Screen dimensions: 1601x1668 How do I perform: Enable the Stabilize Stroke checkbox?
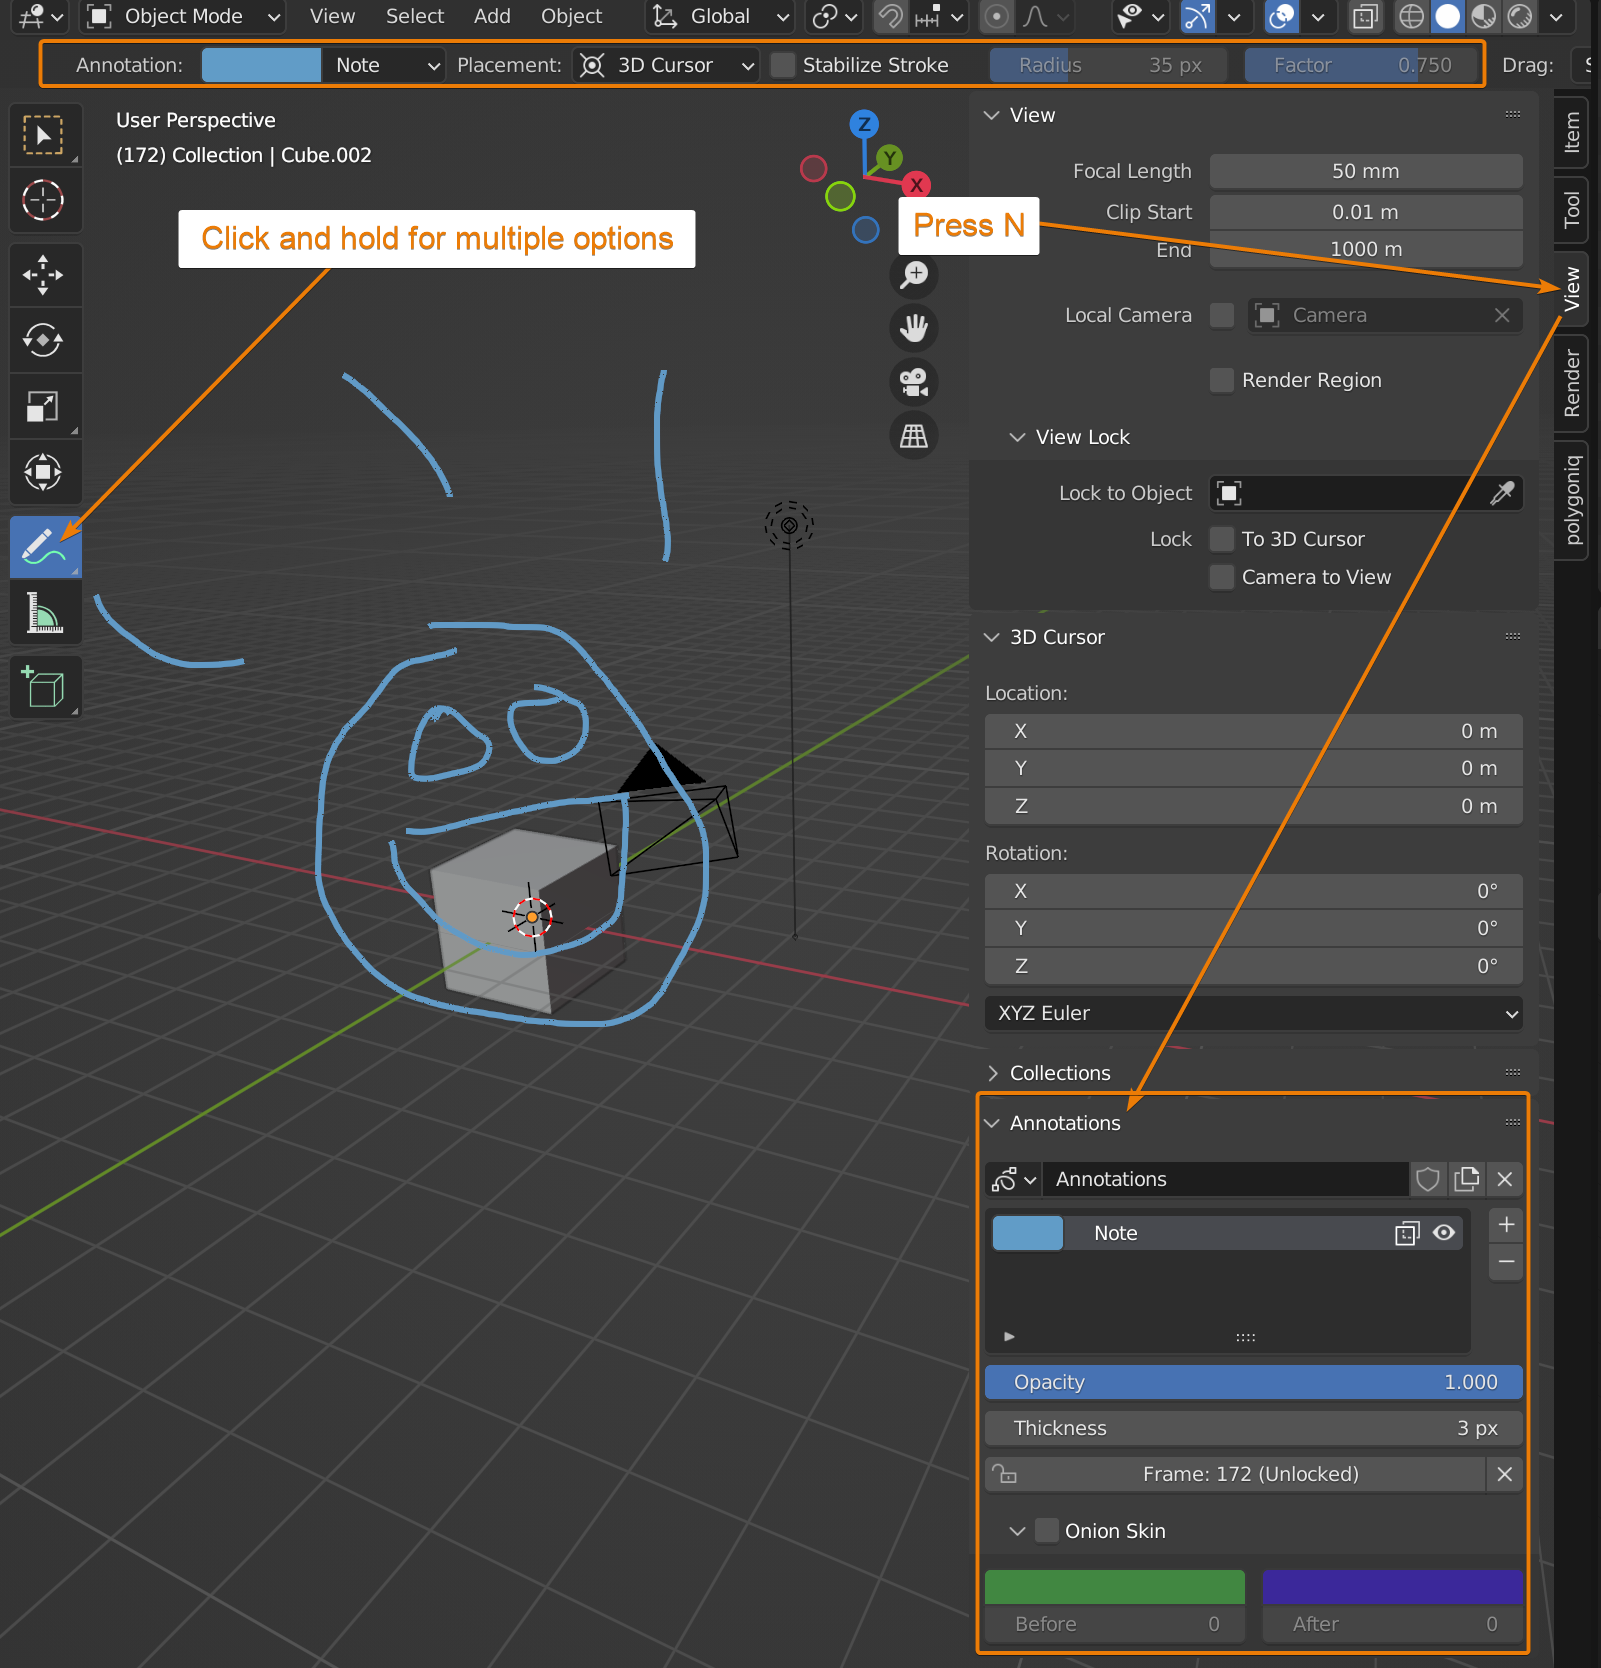point(783,65)
